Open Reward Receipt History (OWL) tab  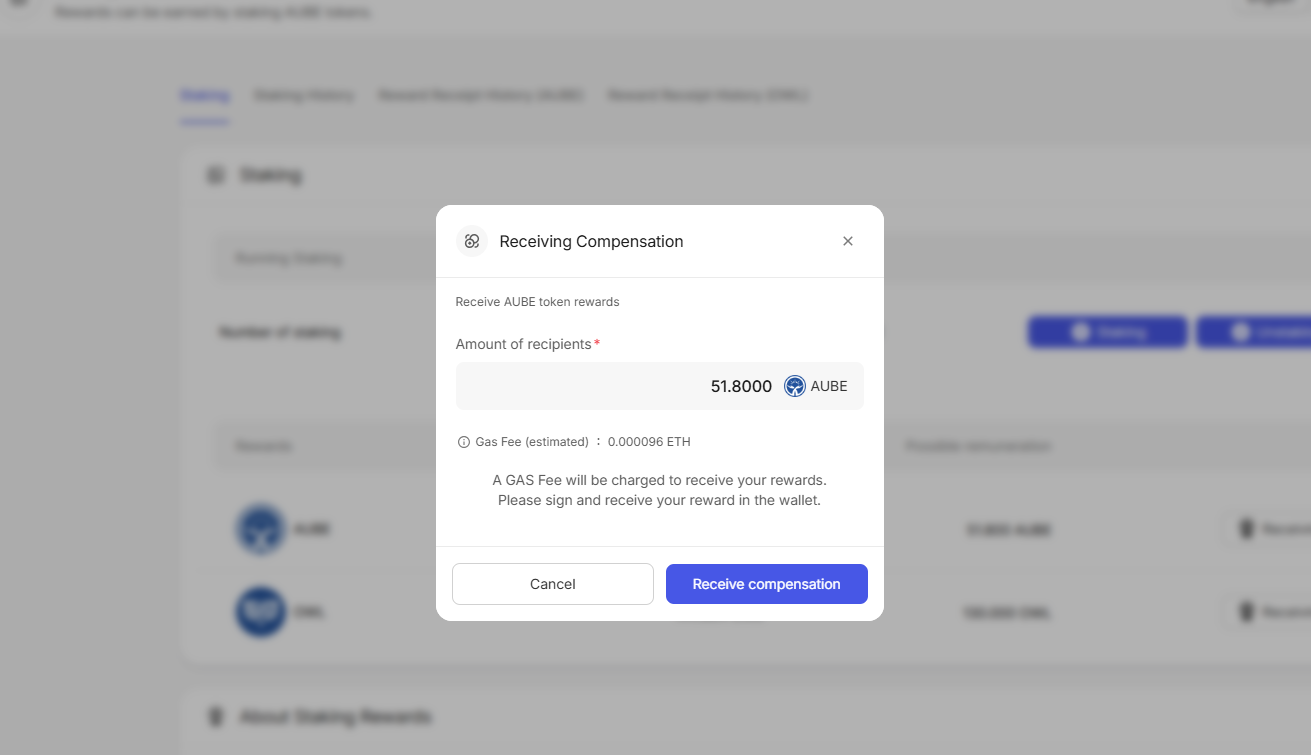tap(708, 96)
